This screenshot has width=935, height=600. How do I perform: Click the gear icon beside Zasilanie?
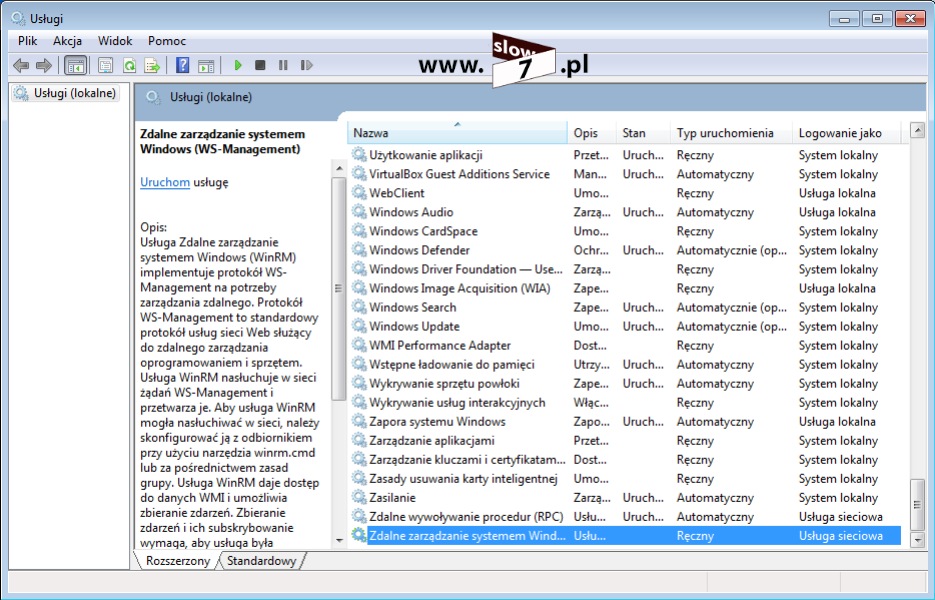coord(358,497)
